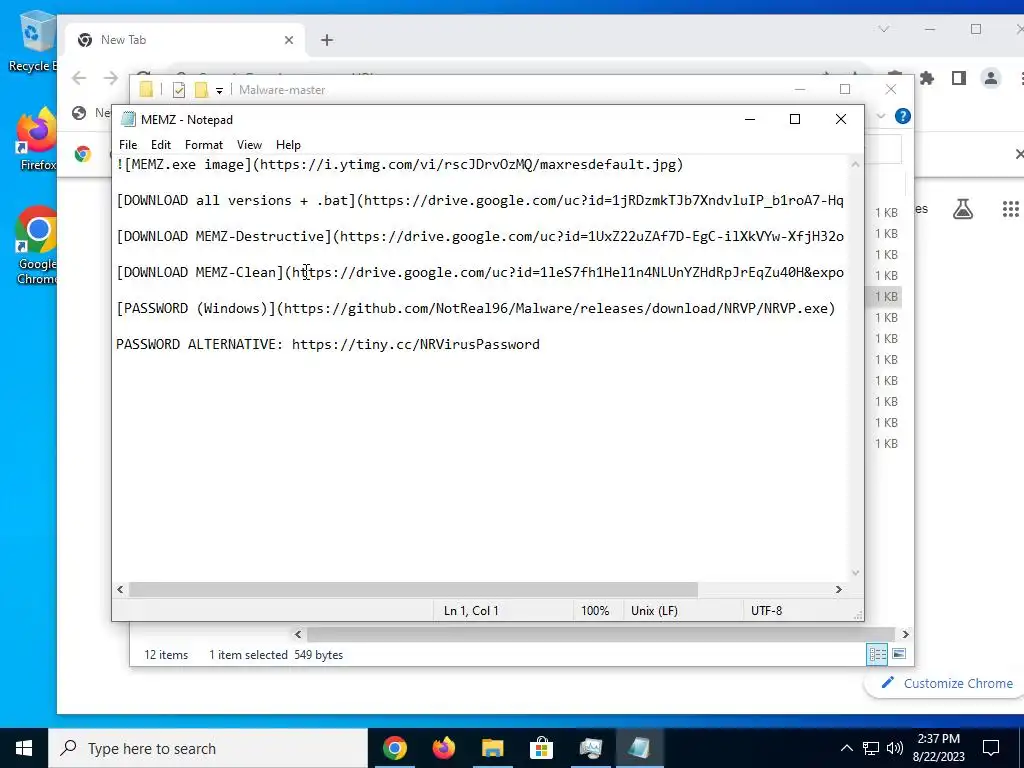Open Quick Access Toolbar dropdown in Malware-master window
This screenshot has width=1024, height=768.
(219, 91)
